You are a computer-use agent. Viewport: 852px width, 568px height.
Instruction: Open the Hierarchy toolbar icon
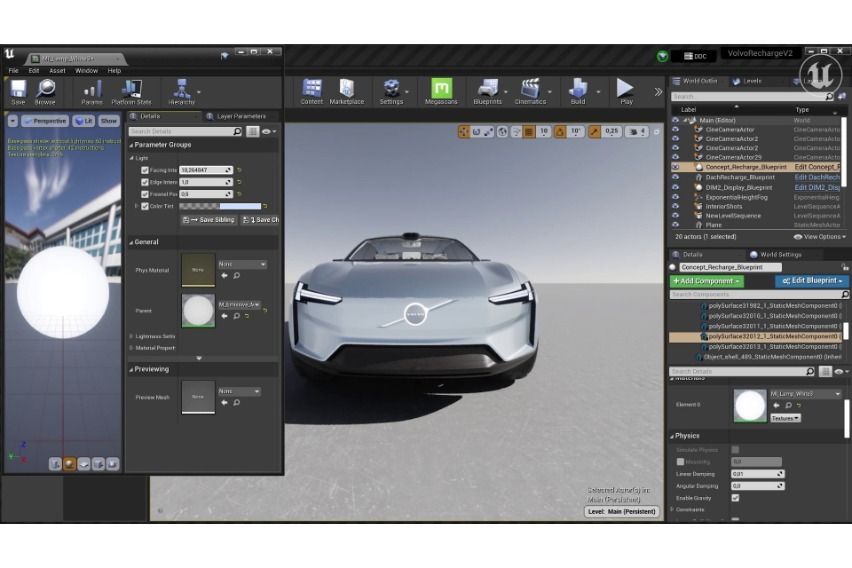click(181, 91)
